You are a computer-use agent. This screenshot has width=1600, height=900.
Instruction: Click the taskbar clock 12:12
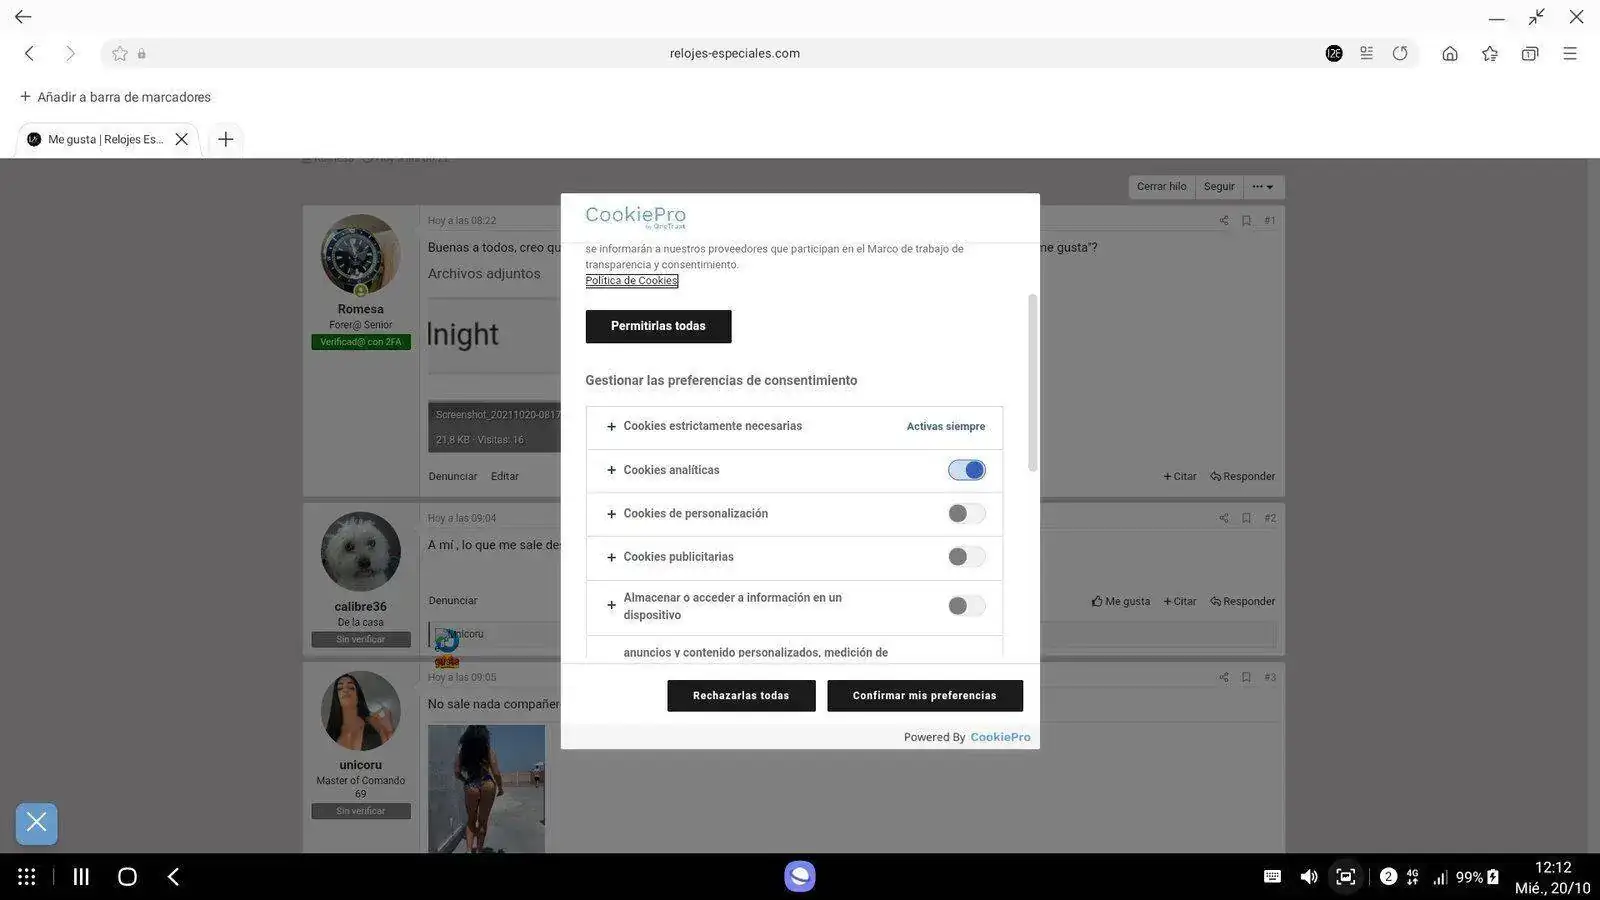point(1553,868)
